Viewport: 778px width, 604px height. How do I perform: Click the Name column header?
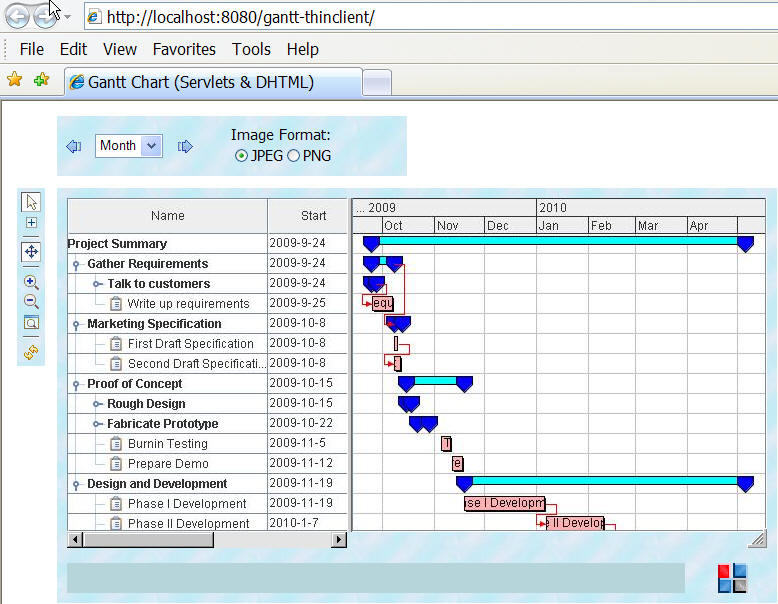(x=167, y=216)
